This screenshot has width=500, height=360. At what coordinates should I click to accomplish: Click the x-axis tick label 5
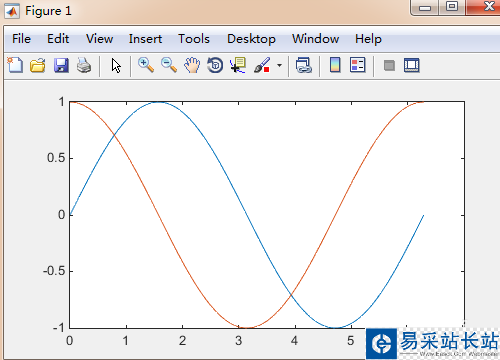350,341
